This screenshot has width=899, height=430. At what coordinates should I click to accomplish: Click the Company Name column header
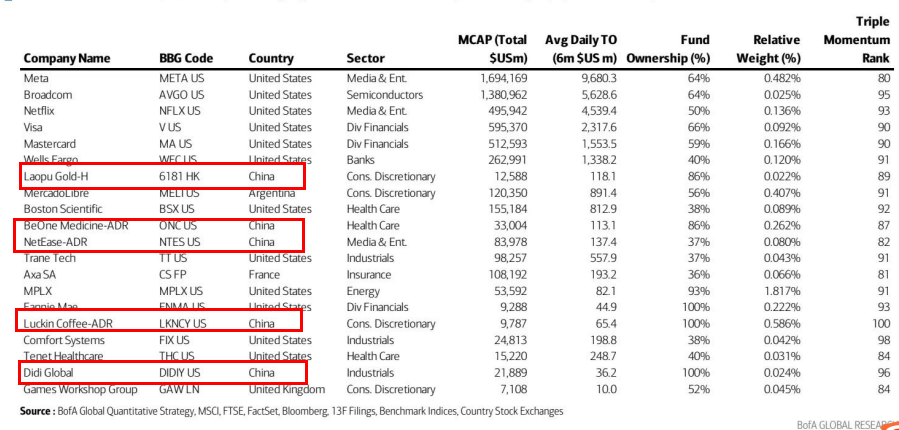tap(68, 58)
